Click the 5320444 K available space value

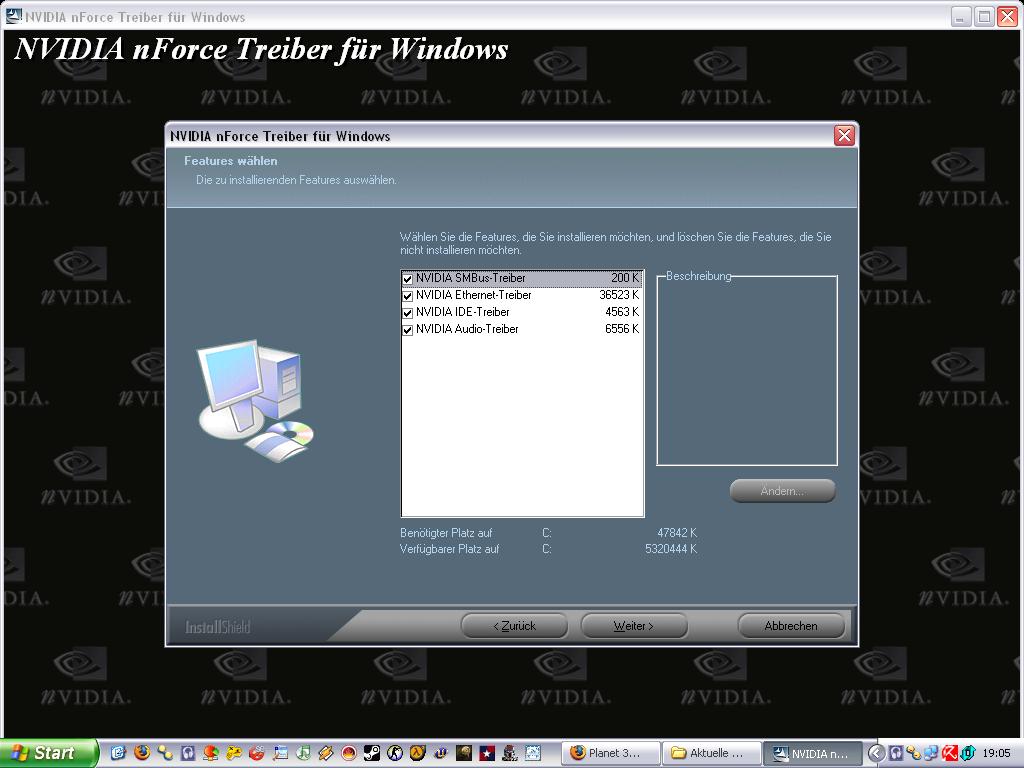[x=671, y=549]
